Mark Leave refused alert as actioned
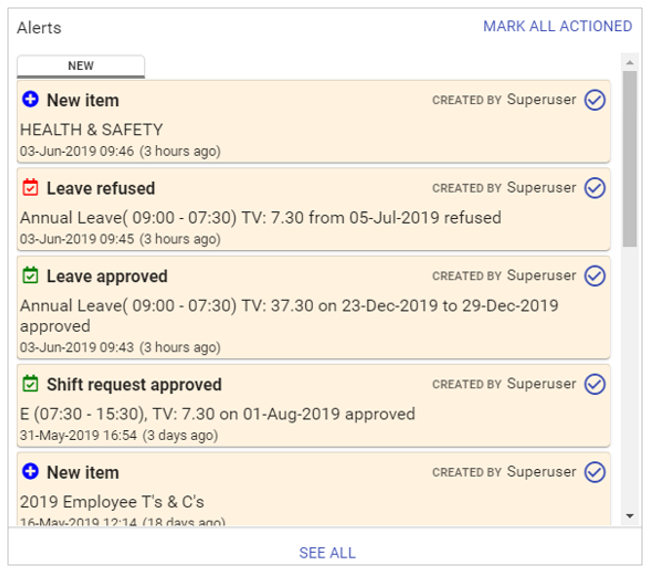648x573 pixels. coord(595,188)
